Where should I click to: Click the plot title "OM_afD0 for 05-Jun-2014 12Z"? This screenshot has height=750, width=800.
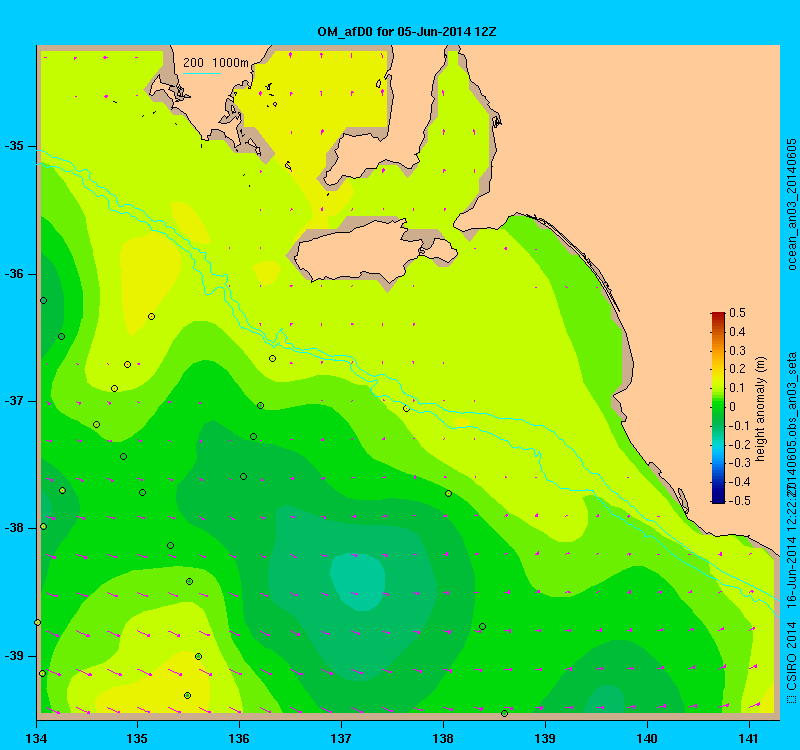(407, 32)
